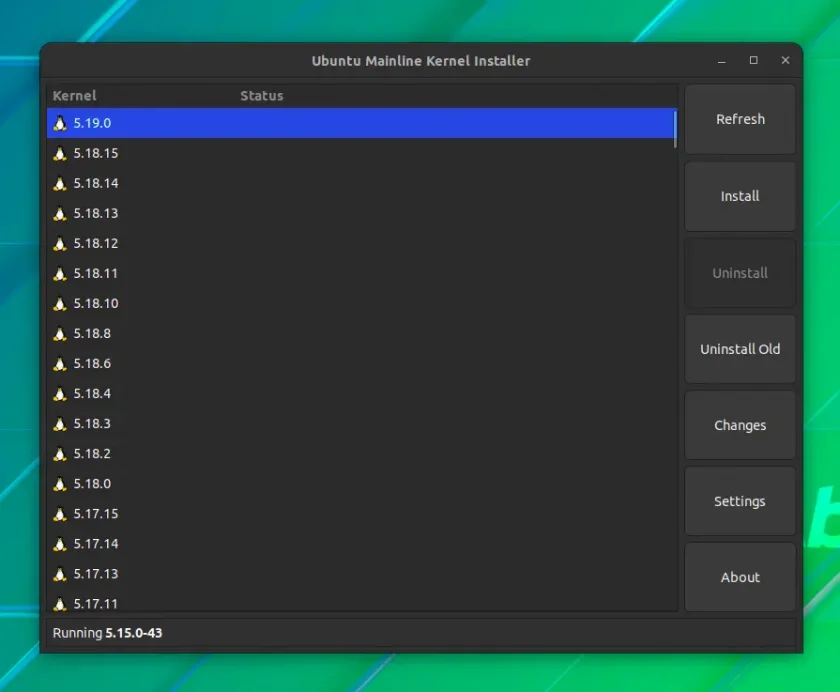This screenshot has height=692, width=840.
Task: Install the selected kernel
Action: (x=740, y=196)
